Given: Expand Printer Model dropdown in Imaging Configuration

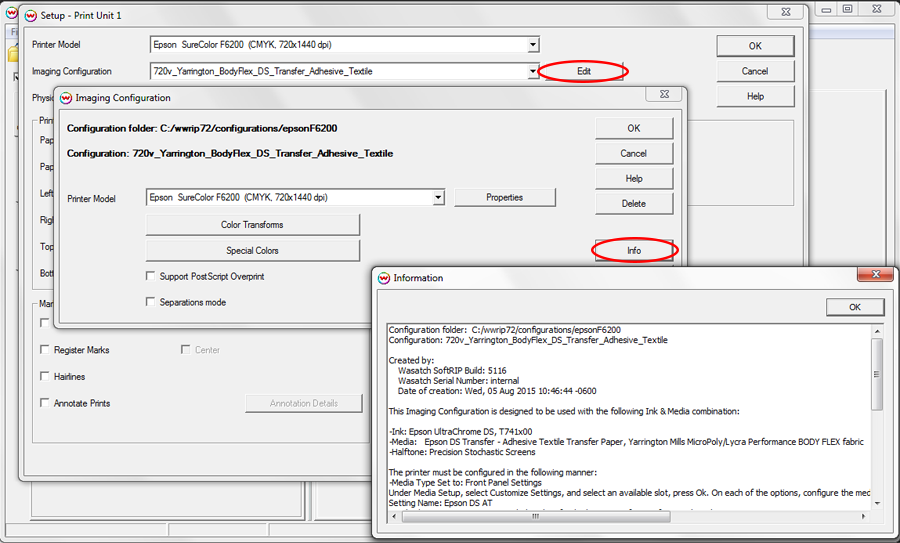Looking at the screenshot, I should [438, 197].
